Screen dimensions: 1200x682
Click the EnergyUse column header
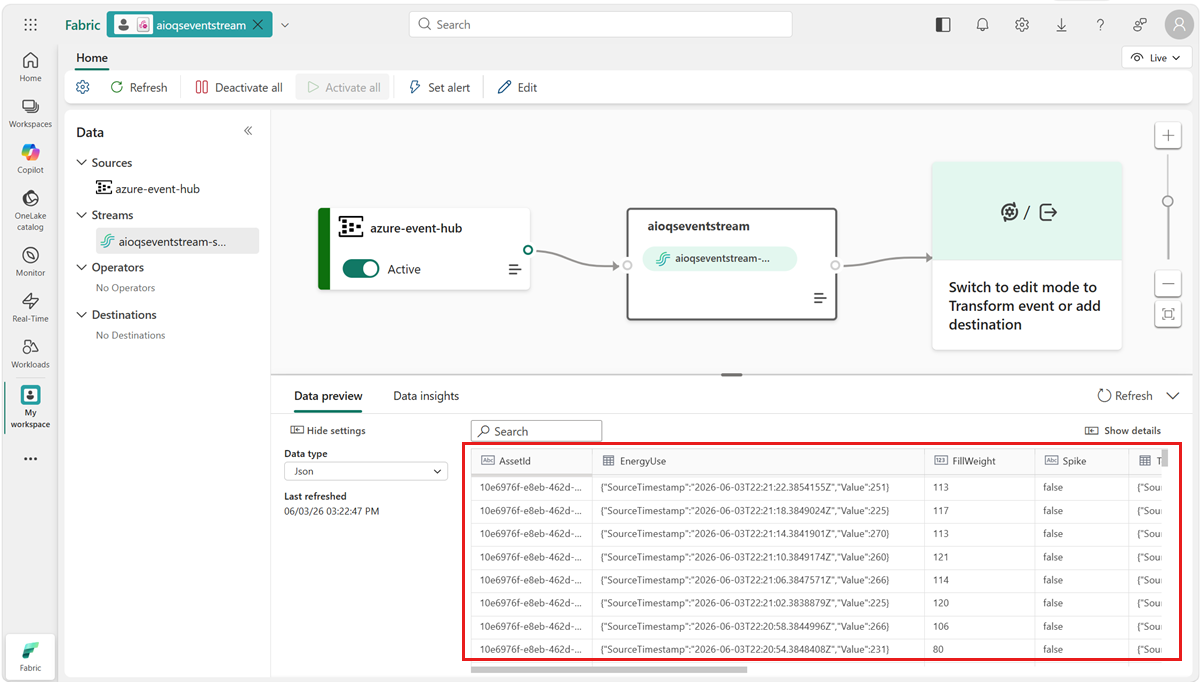[758, 461]
